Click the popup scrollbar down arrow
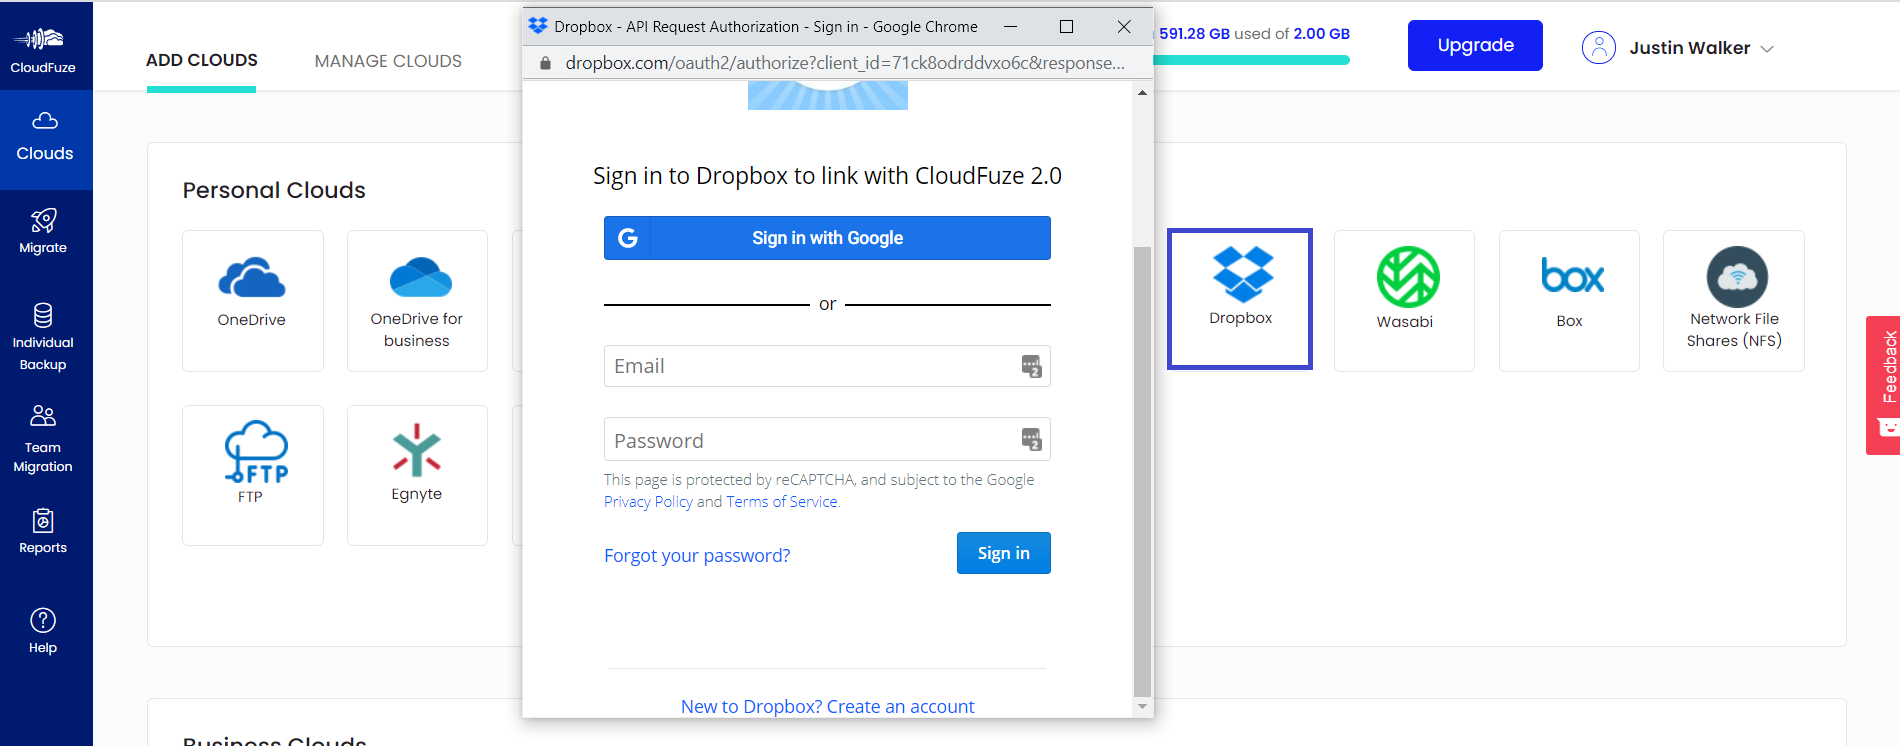 coord(1142,707)
